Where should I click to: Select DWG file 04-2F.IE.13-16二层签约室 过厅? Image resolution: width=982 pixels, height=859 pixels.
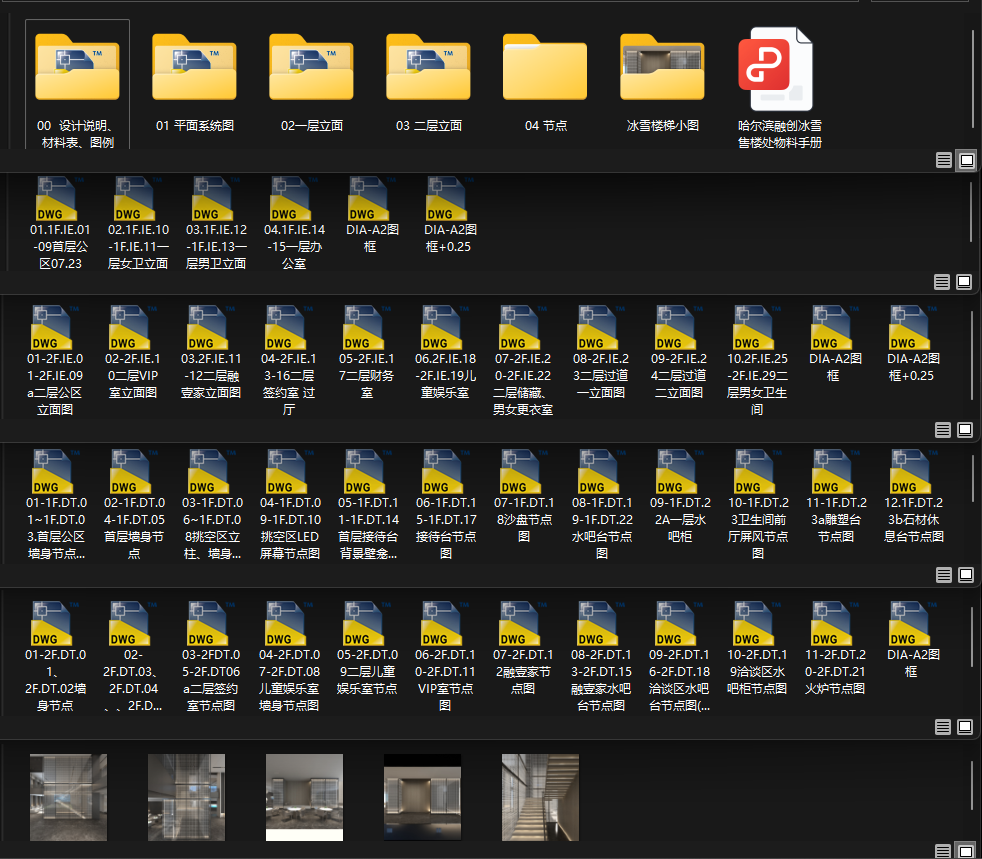point(289,361)
